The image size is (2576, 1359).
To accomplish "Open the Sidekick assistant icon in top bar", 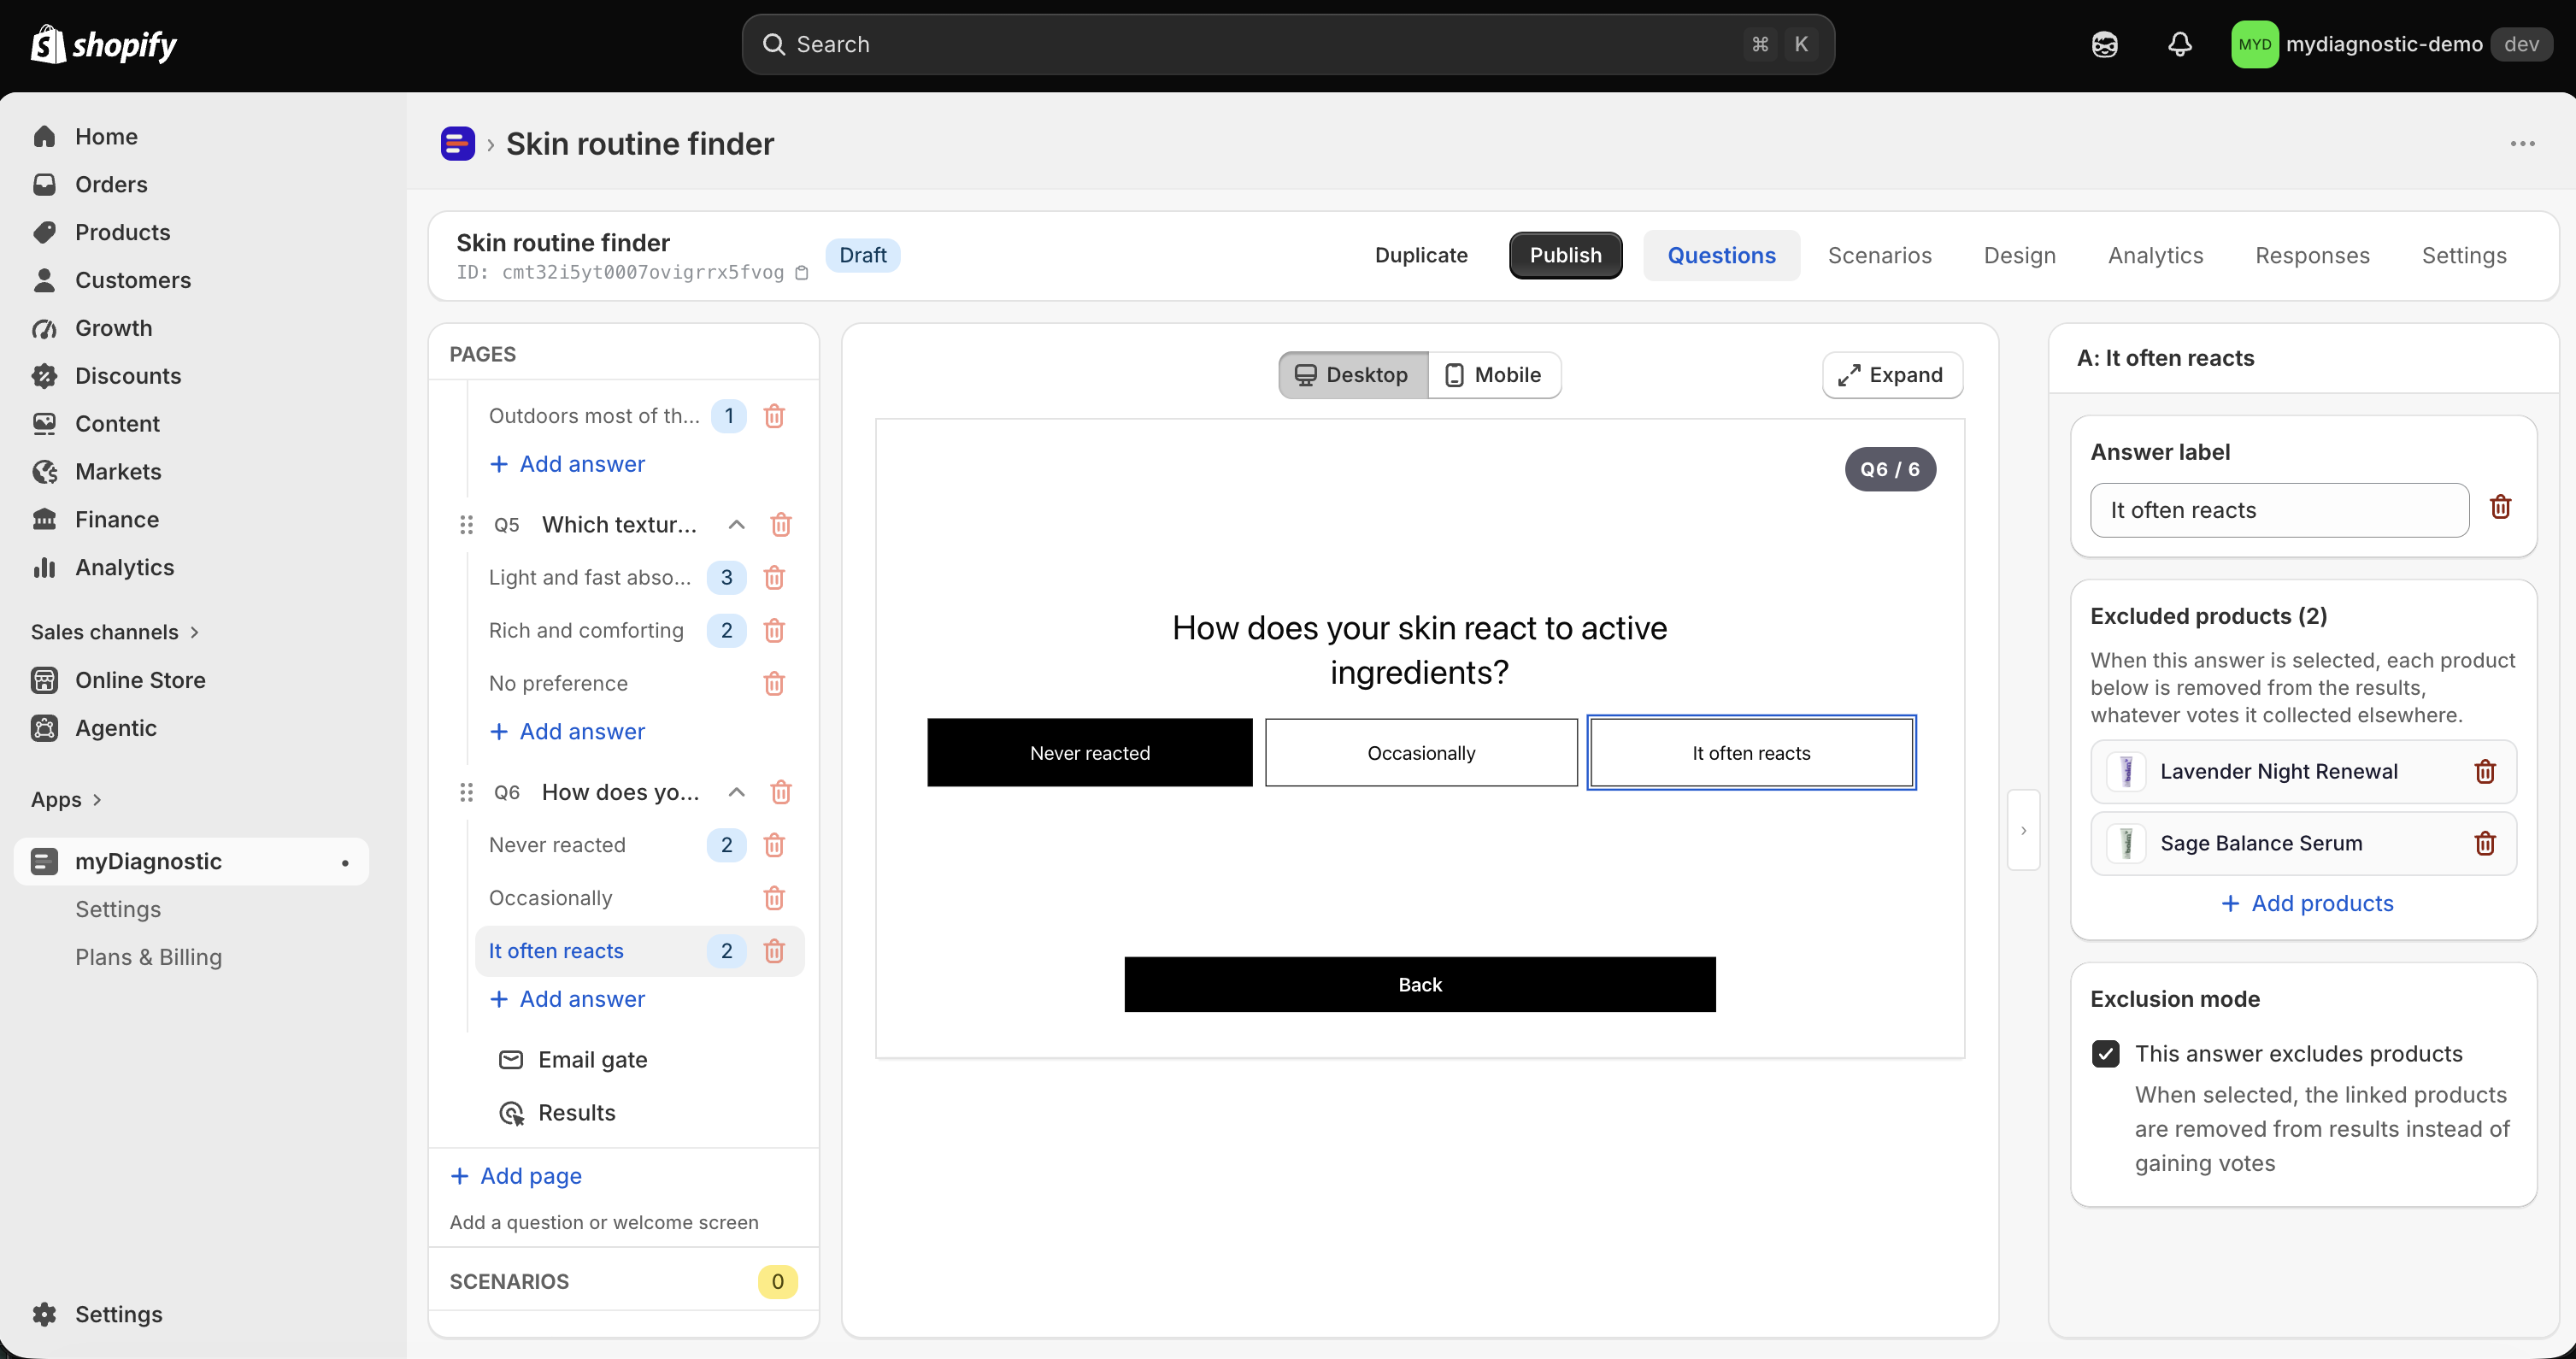I will click(x=2105, y=44).
